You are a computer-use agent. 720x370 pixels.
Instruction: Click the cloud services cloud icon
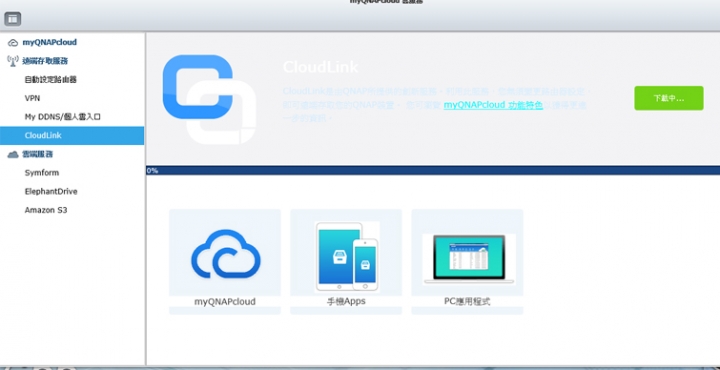pyautogui.click(x=13, y=155)
